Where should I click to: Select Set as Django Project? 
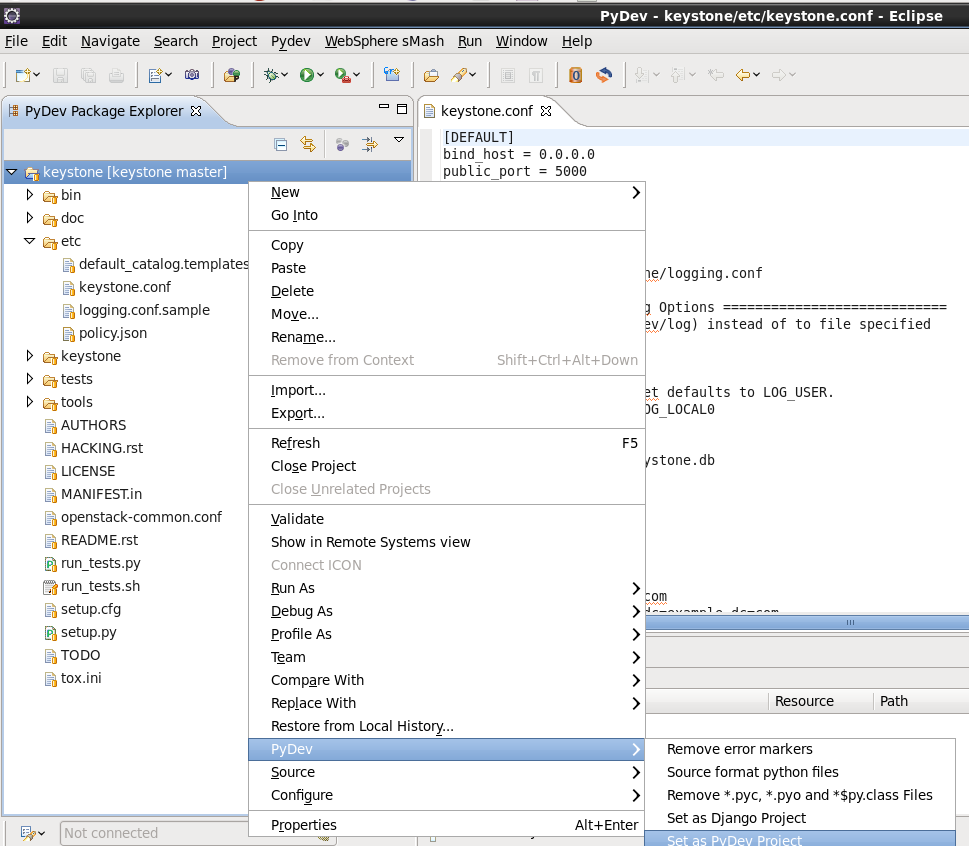(x=736, y=818)
